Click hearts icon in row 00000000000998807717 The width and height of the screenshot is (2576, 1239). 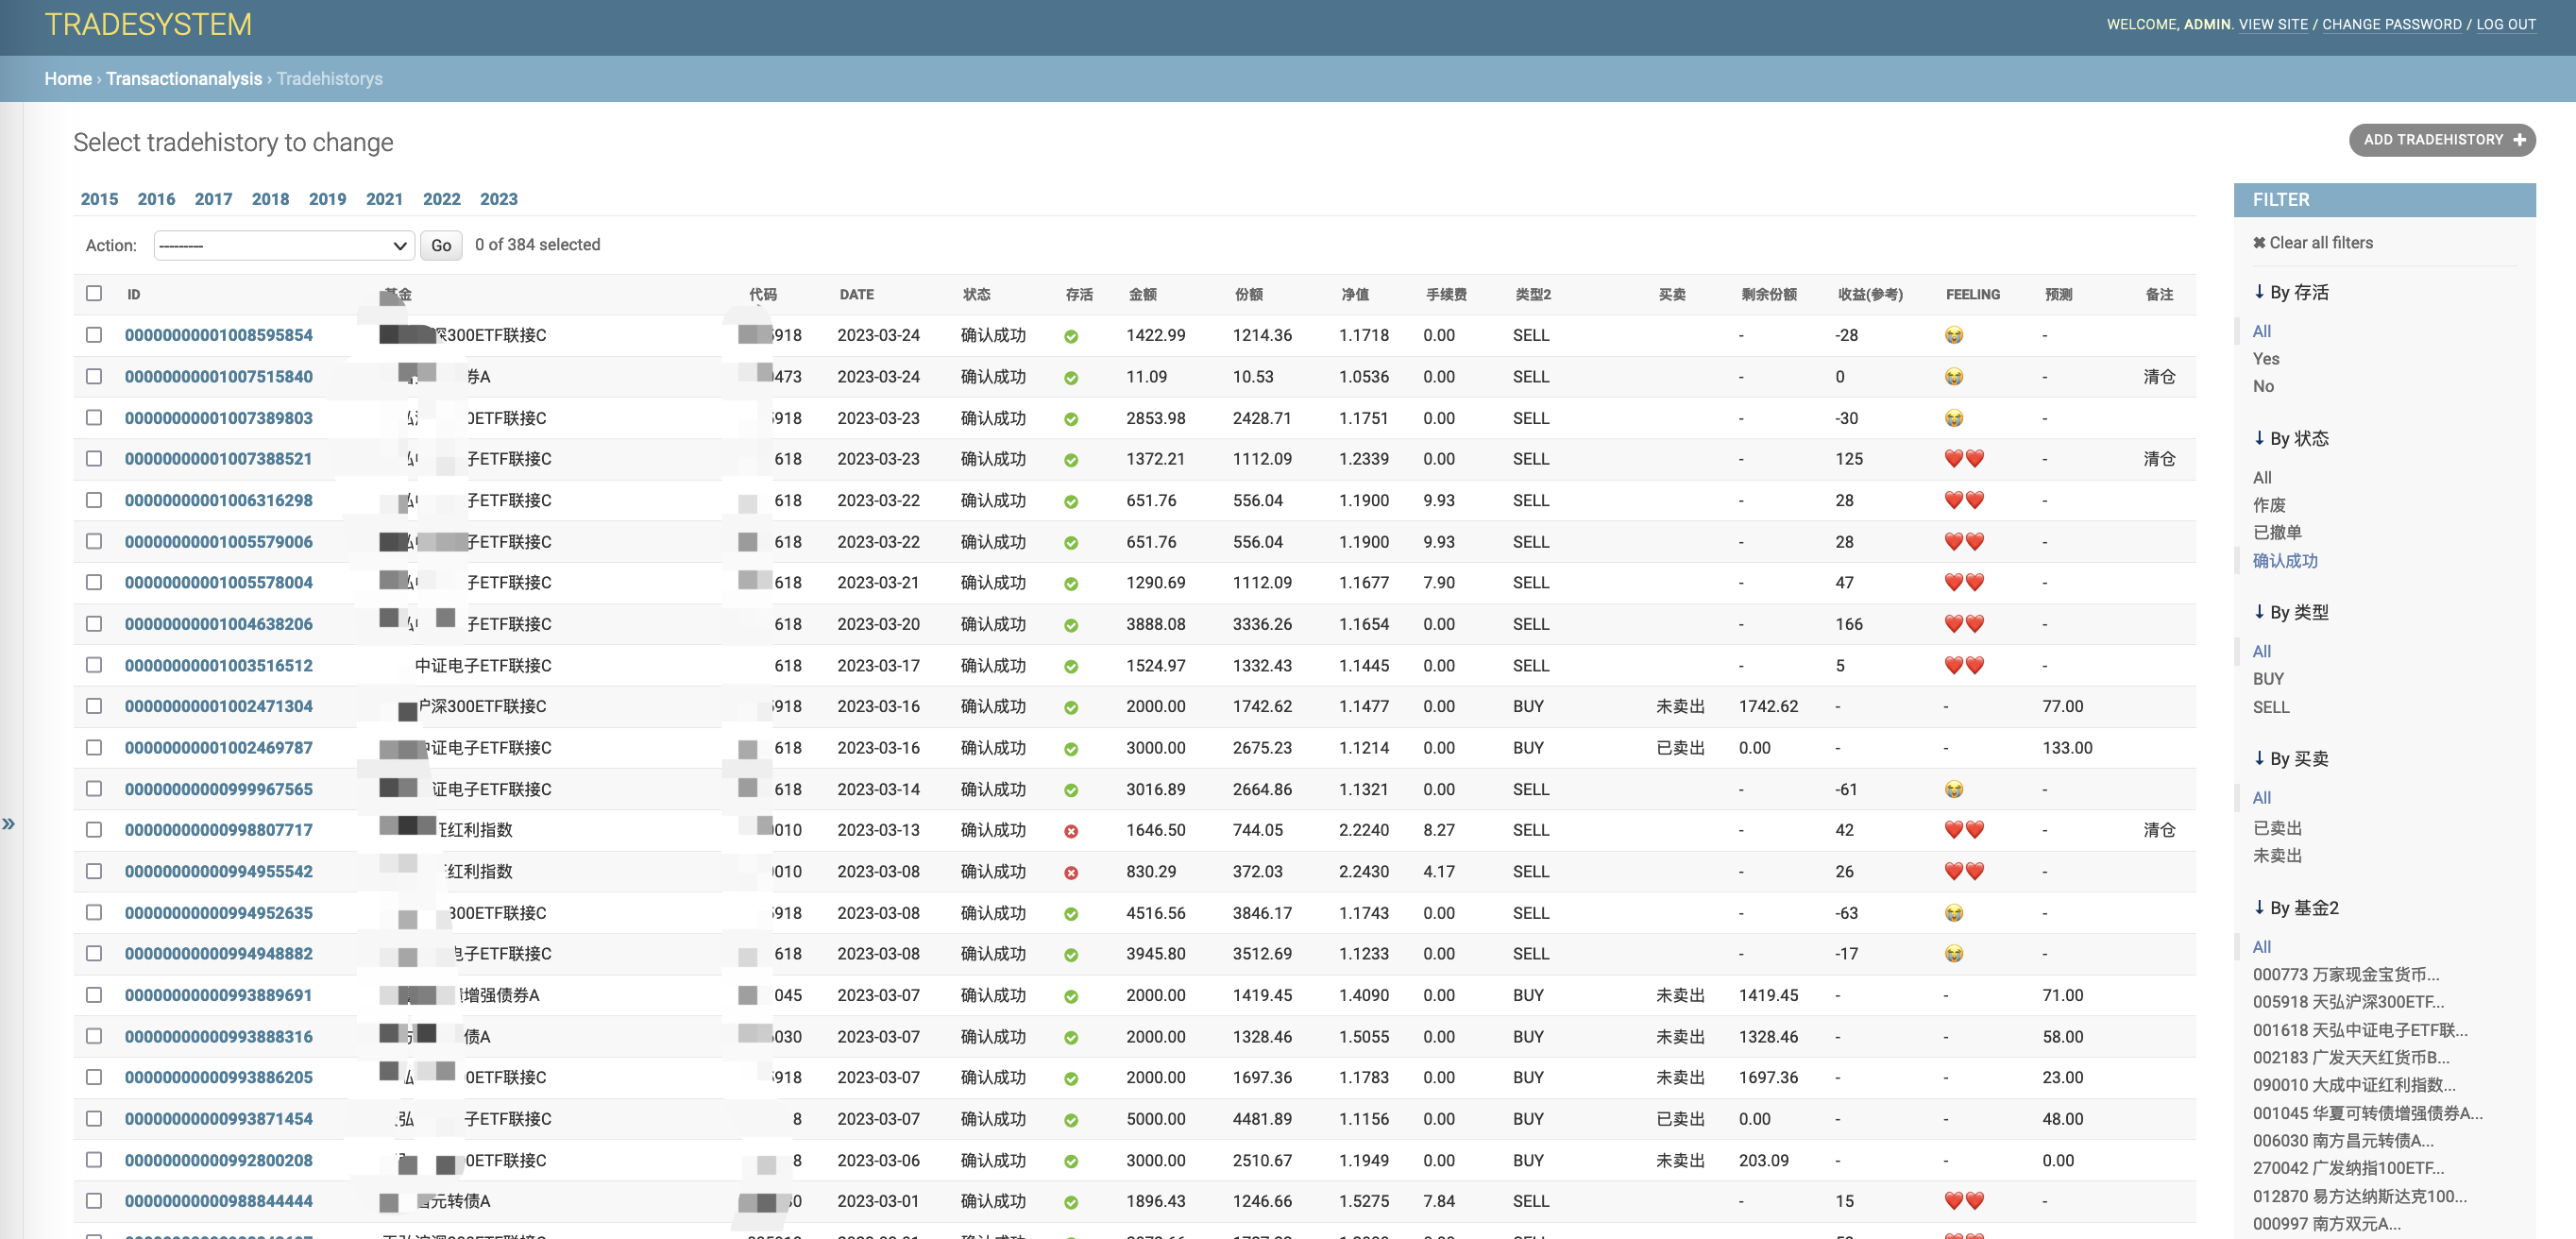click(x=1964, y=830)
